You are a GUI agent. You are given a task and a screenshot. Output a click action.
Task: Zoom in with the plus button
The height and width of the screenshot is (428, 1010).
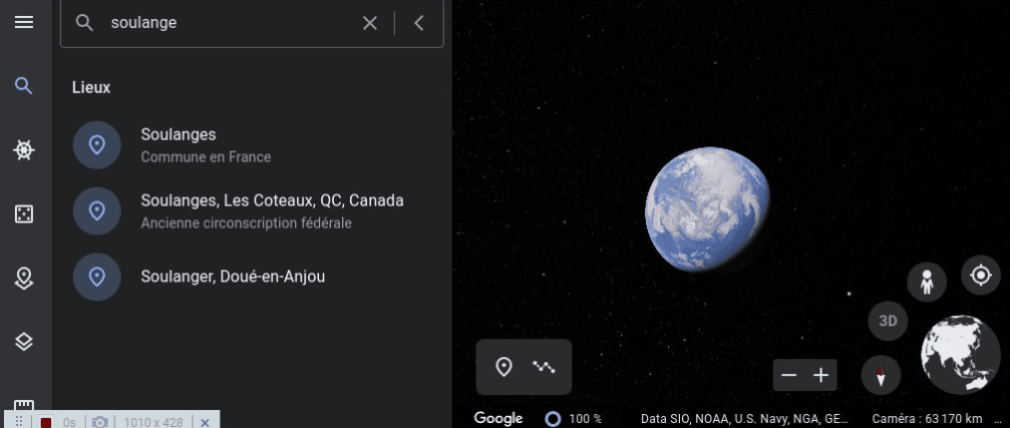821,375
